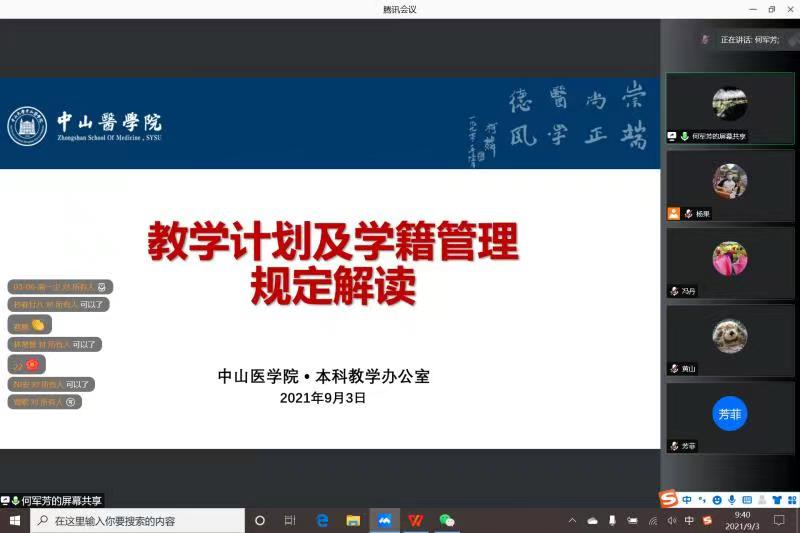
Task: Toggle system volume speaker icon in tray
Action: (672, 521)
